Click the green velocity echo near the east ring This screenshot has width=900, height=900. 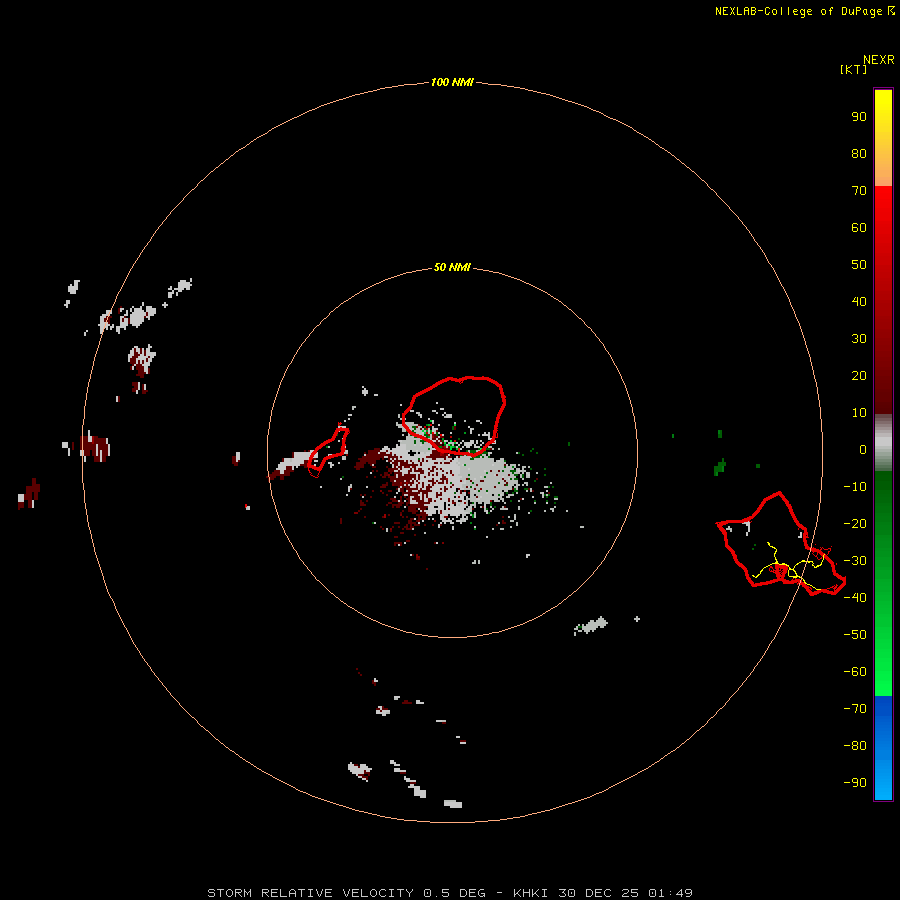[719, 467]
